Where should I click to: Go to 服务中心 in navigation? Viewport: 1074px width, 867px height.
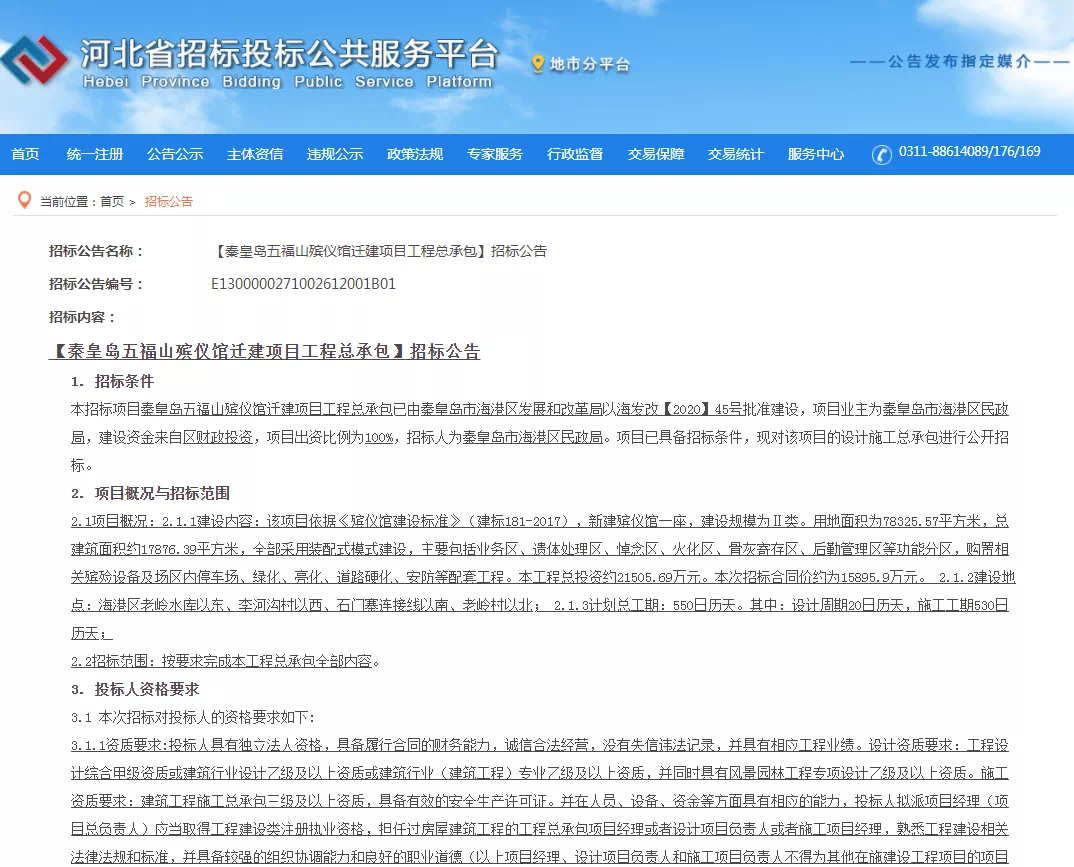816,154
